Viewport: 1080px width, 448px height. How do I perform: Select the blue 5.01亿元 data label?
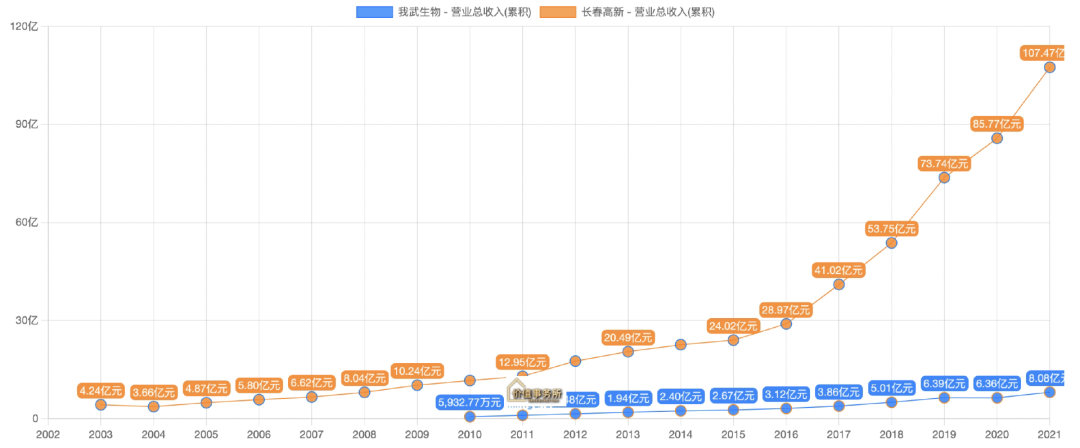(891, 388)
